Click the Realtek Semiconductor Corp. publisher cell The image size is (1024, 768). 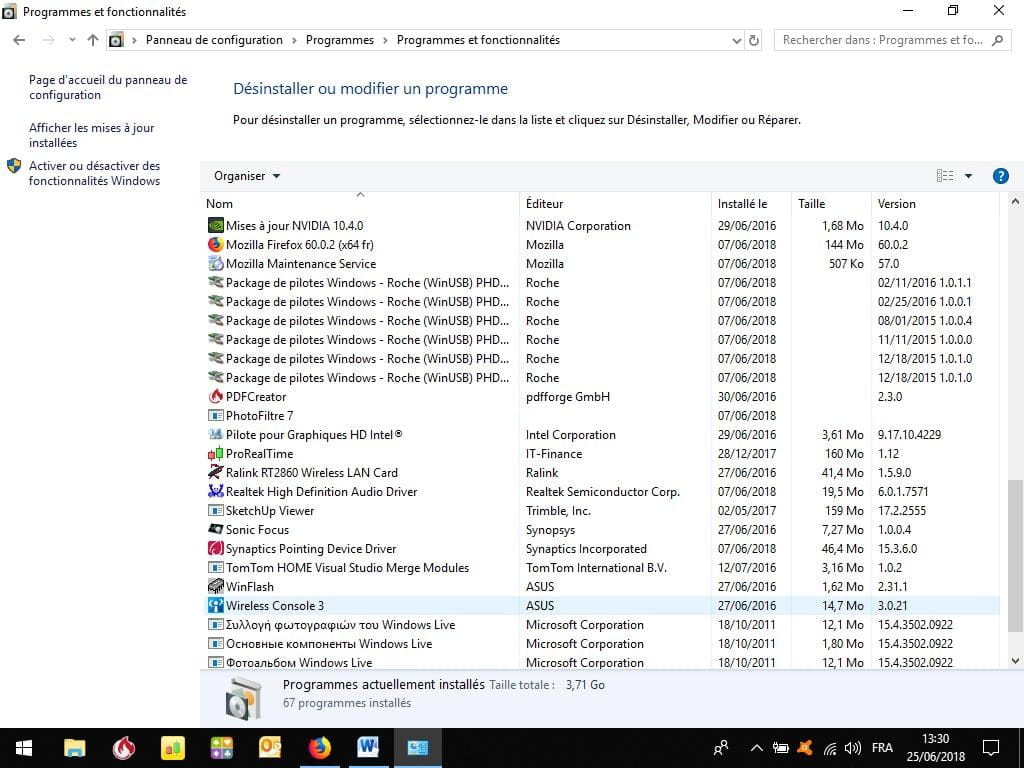point(603,491)
